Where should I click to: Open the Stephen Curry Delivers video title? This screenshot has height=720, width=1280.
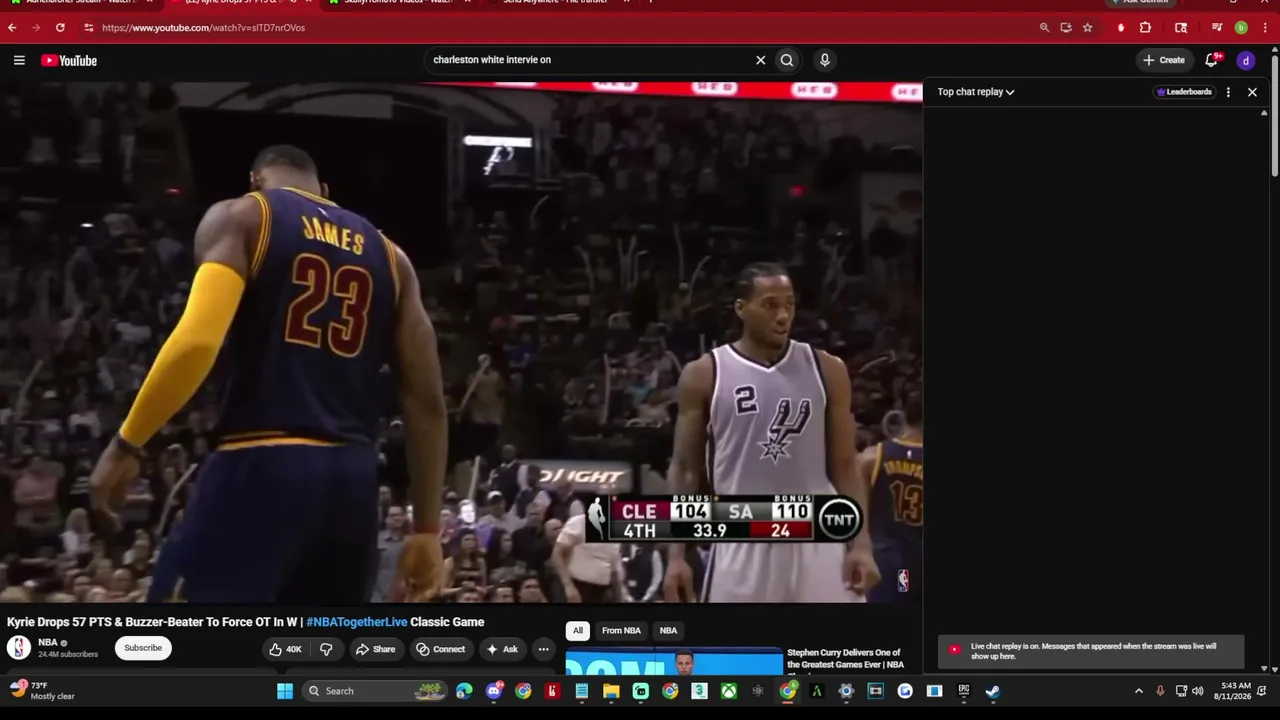pyautogui.click(x=846, y=659)
